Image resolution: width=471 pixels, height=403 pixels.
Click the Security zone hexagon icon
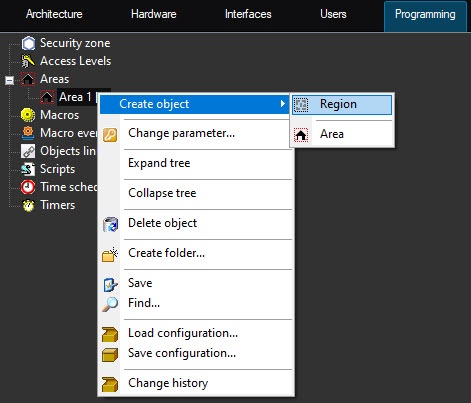coord(28,43)
